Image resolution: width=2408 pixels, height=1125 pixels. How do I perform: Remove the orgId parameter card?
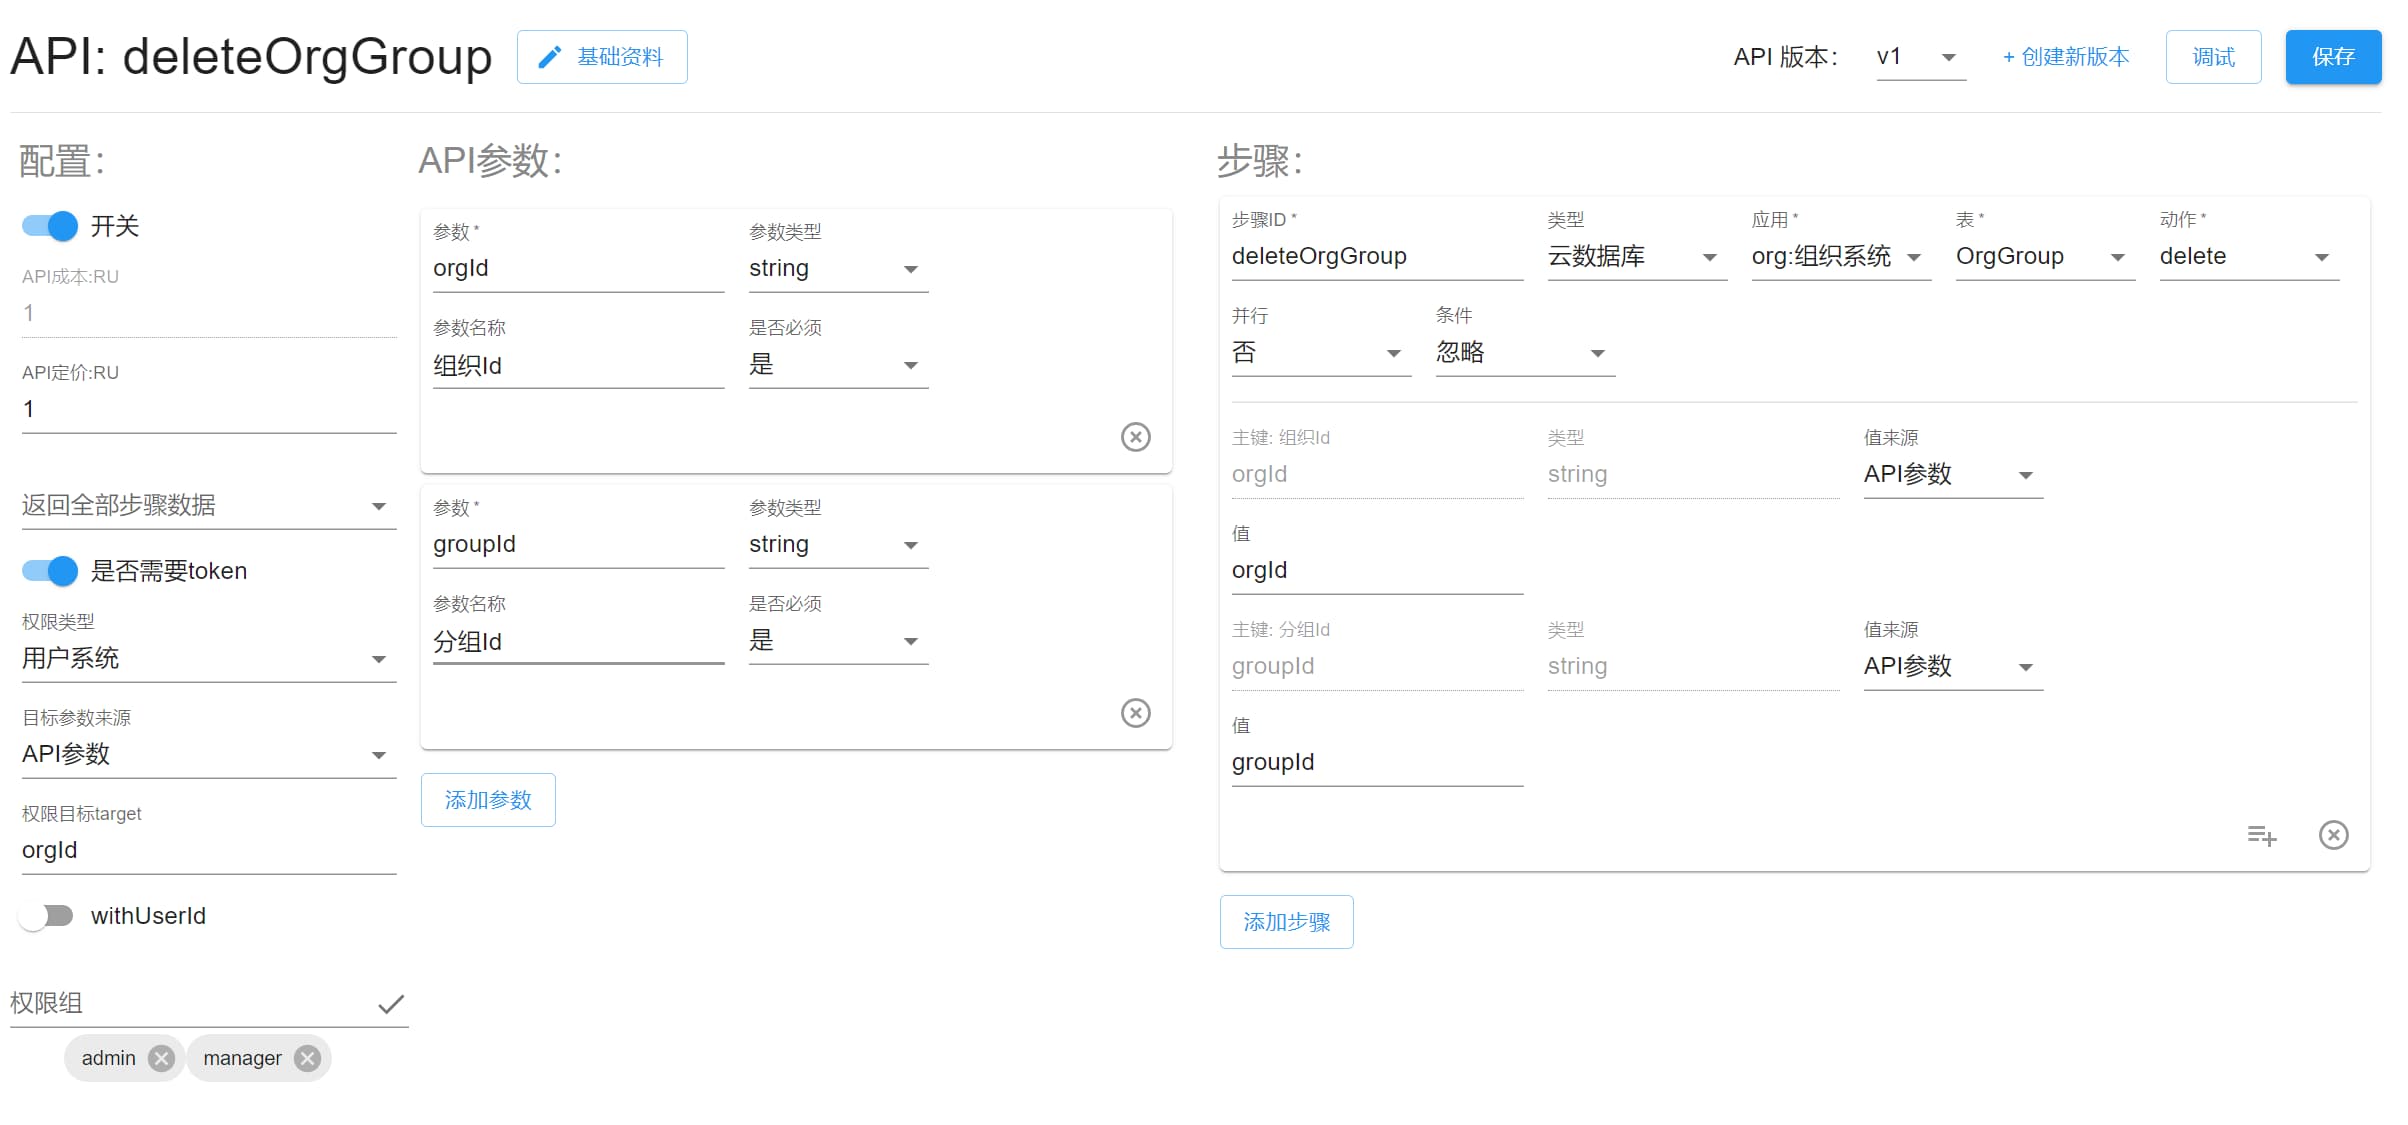coord(1135,437)
